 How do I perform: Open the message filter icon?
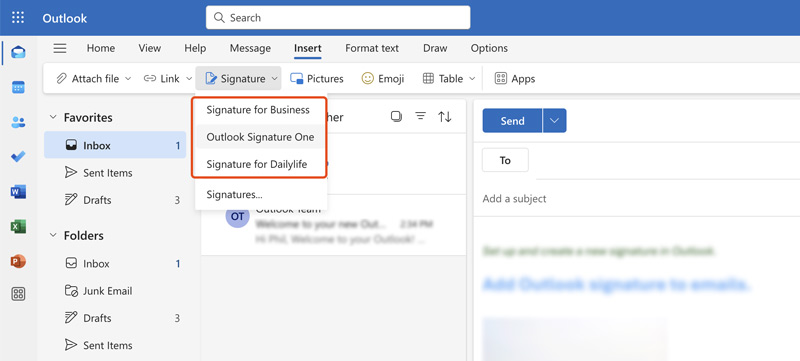pos(420,116)
